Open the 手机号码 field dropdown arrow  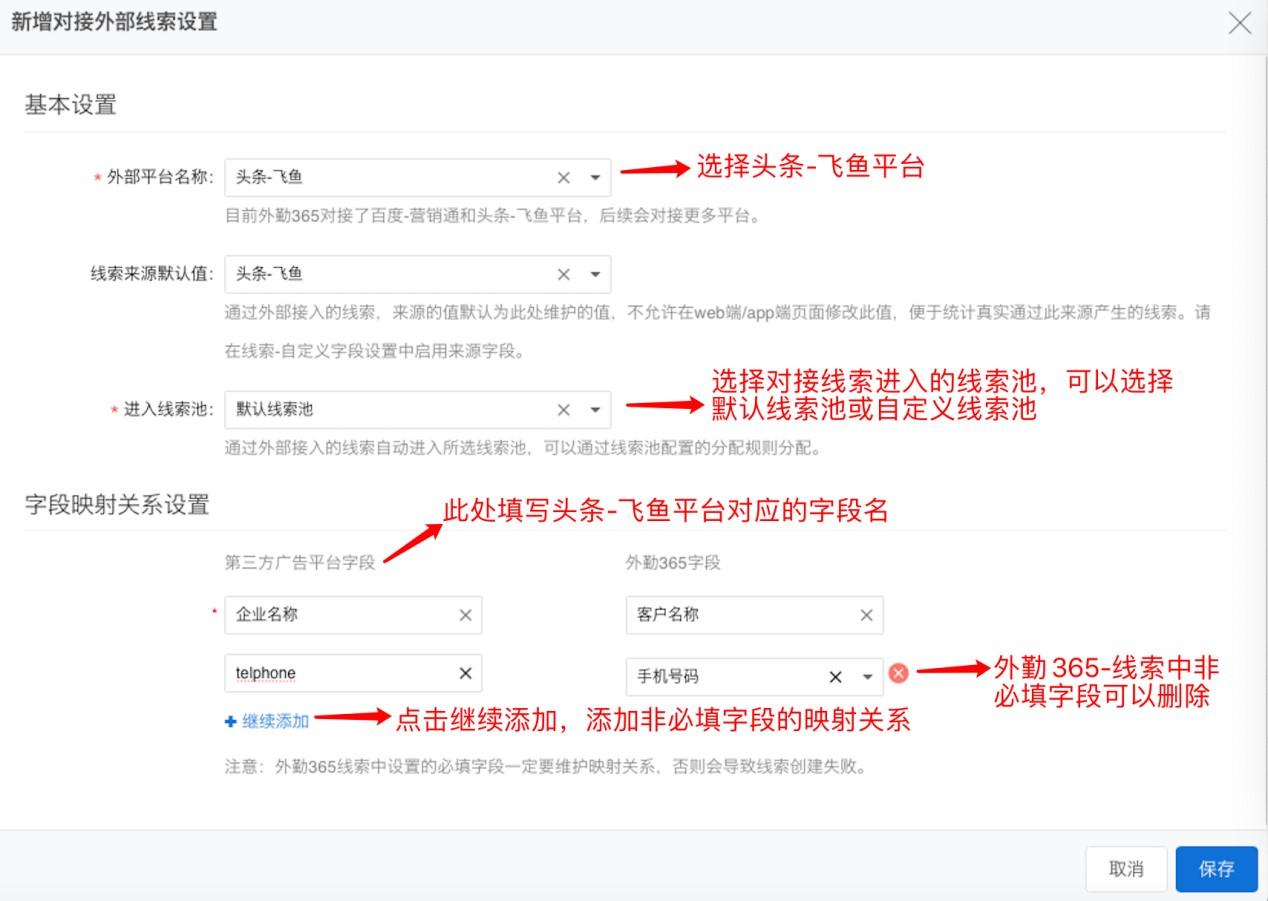coord(867,677)
